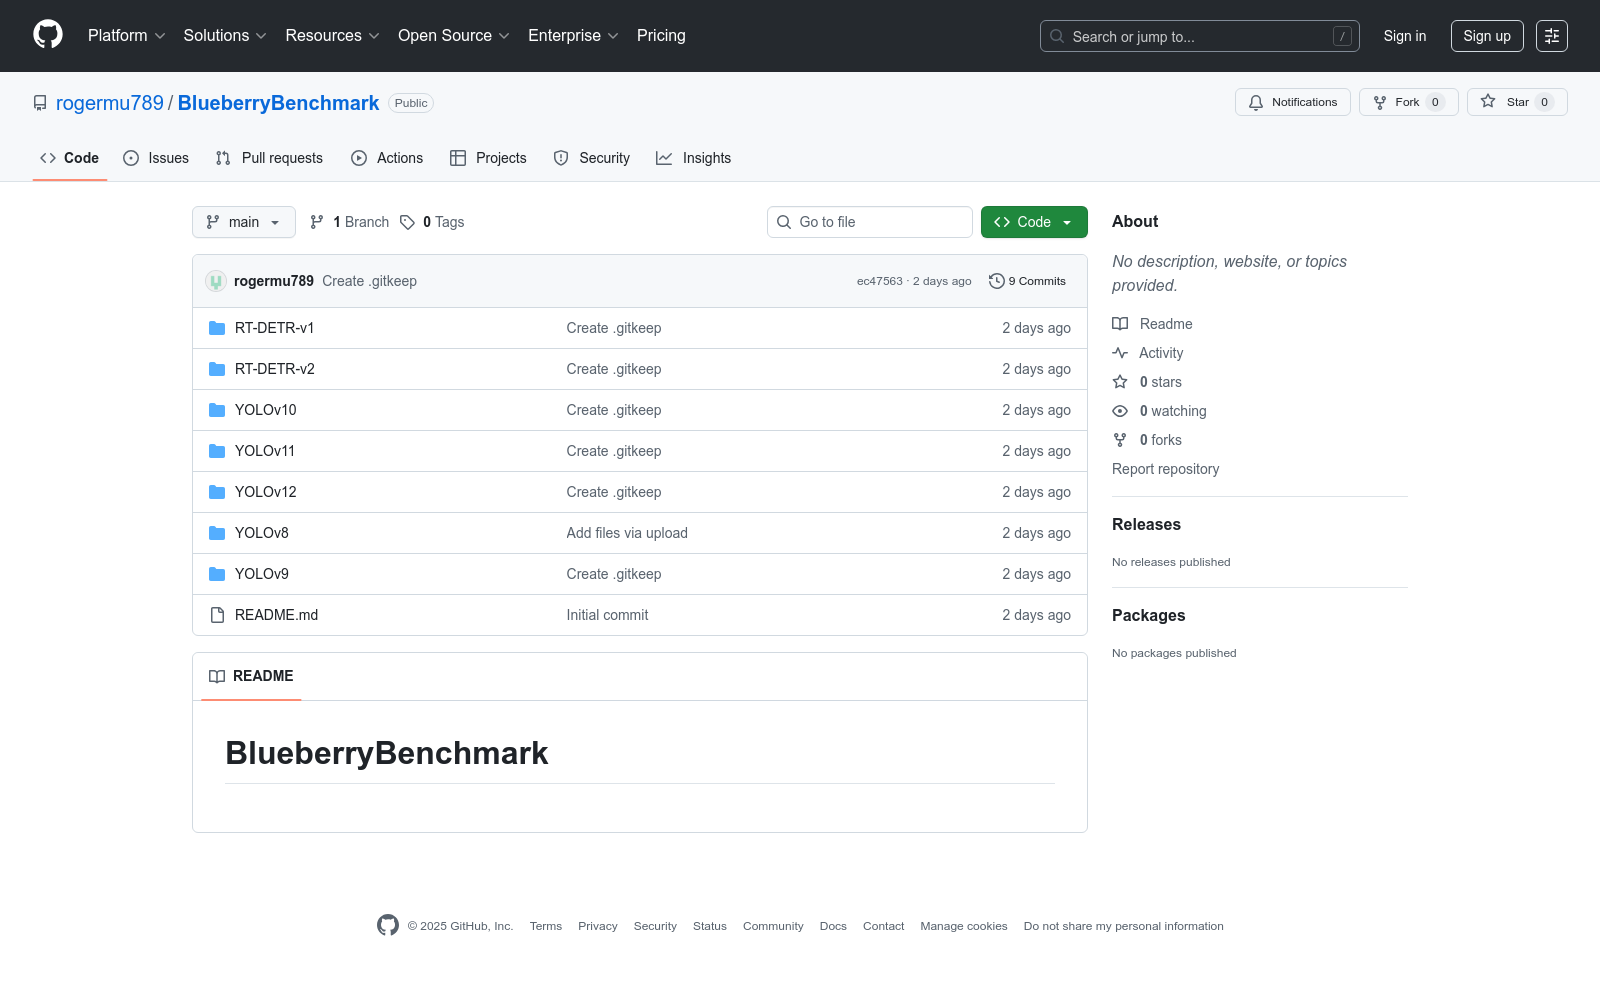Click the Sign in link

click(x=1405, y=36)
